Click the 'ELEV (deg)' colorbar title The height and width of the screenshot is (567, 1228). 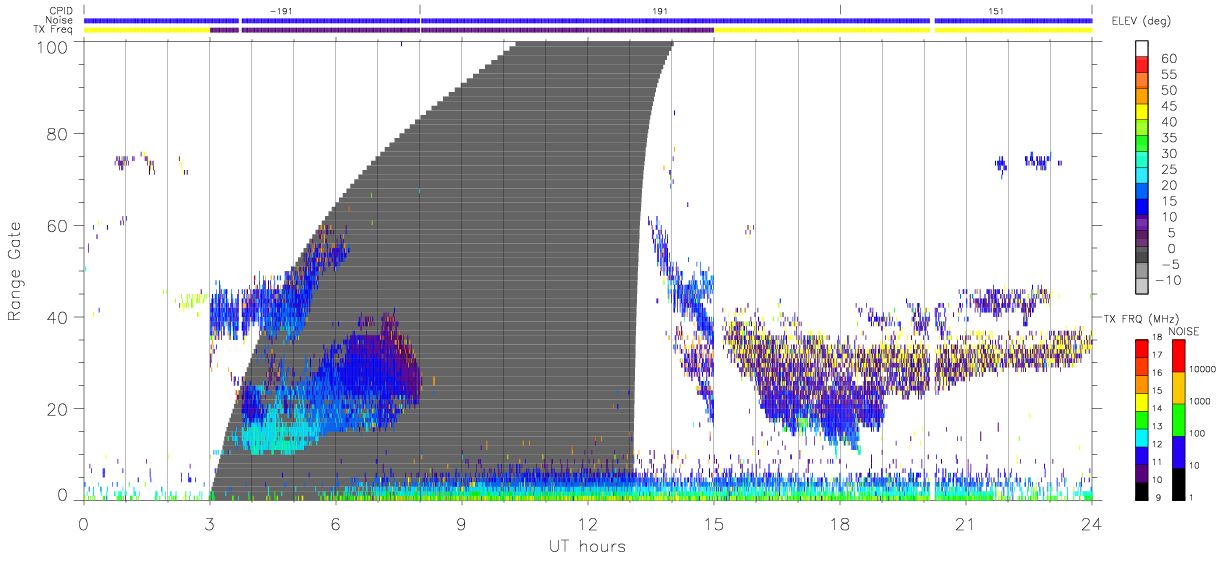[x=1142, y=21]
